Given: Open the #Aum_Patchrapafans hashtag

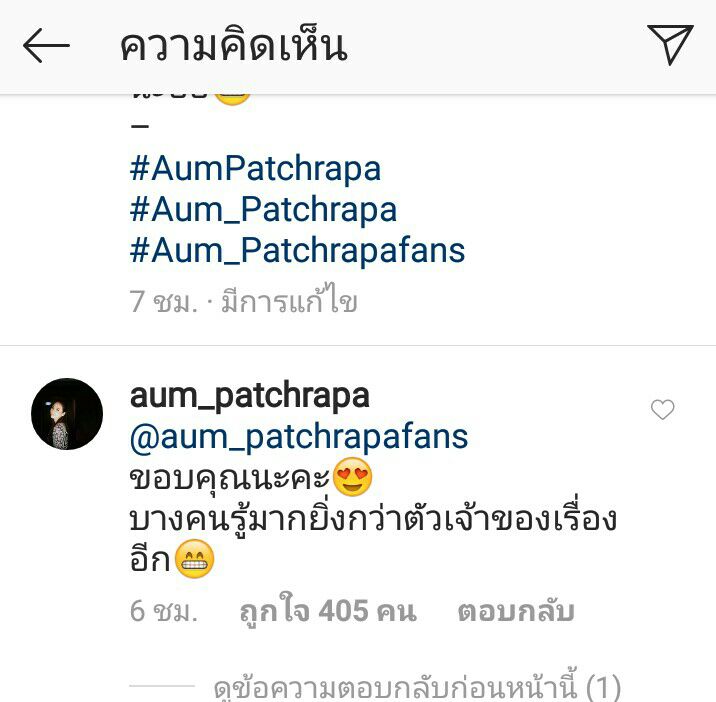Looking at the screenshot, I should (x=297, y=251).
